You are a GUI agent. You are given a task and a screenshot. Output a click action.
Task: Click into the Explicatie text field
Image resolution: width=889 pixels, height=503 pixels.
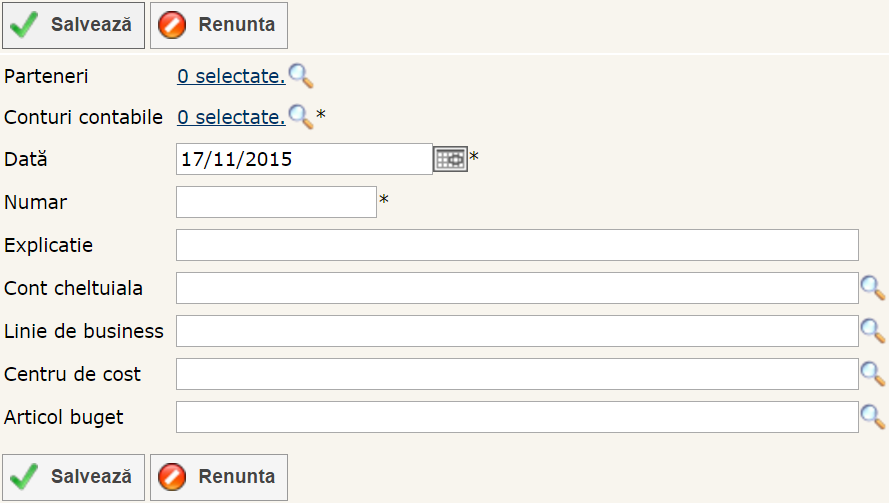click(517, 245)
